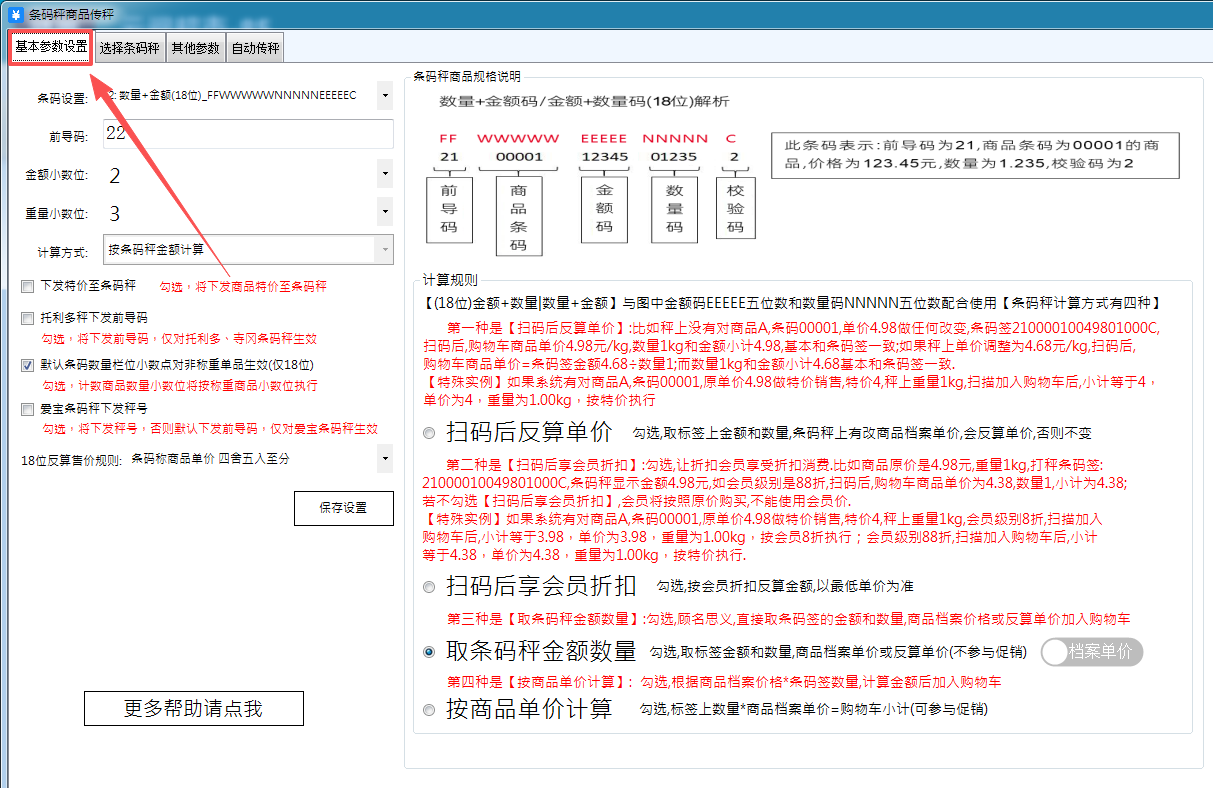The height and width of the screenshot is (788, 1213).
Task: Click the 保存设置 button
Action: click(x=343, y=508)
